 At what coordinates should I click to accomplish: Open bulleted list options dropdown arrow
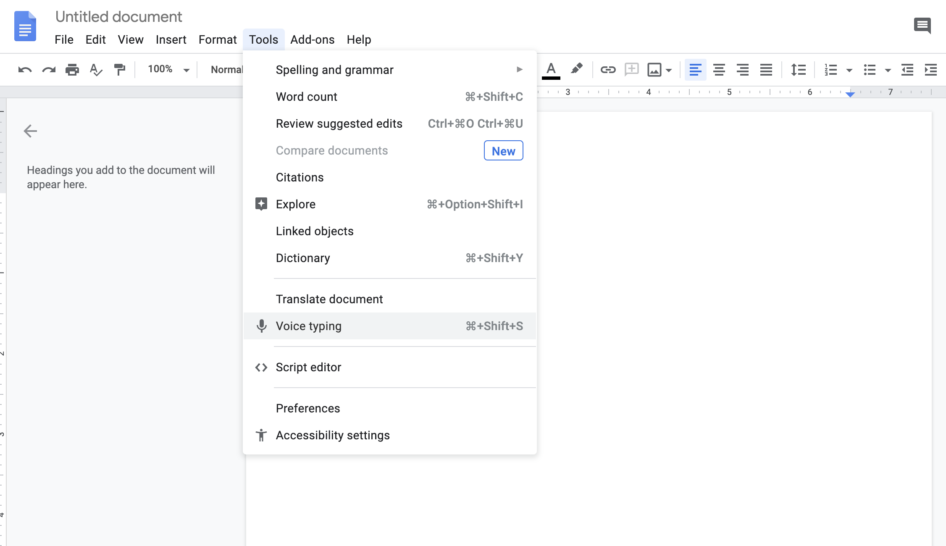887,71
